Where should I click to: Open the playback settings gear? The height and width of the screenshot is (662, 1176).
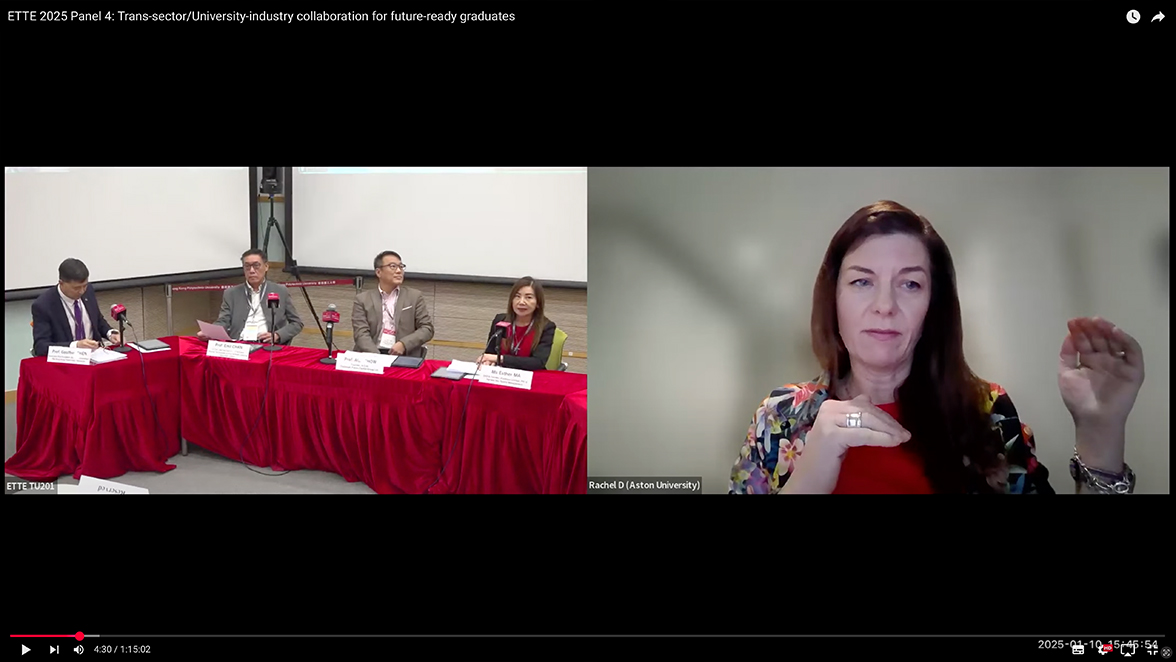pos(1103,650)
